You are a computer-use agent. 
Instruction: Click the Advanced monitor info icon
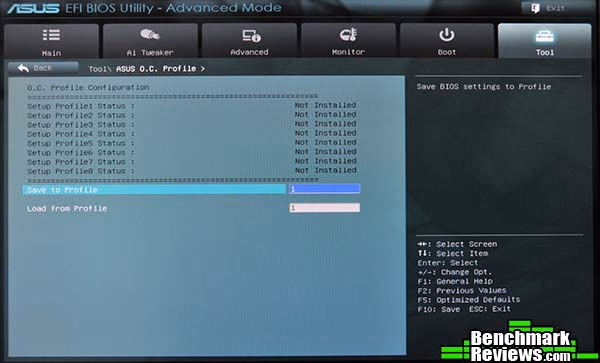pos(251,36)
